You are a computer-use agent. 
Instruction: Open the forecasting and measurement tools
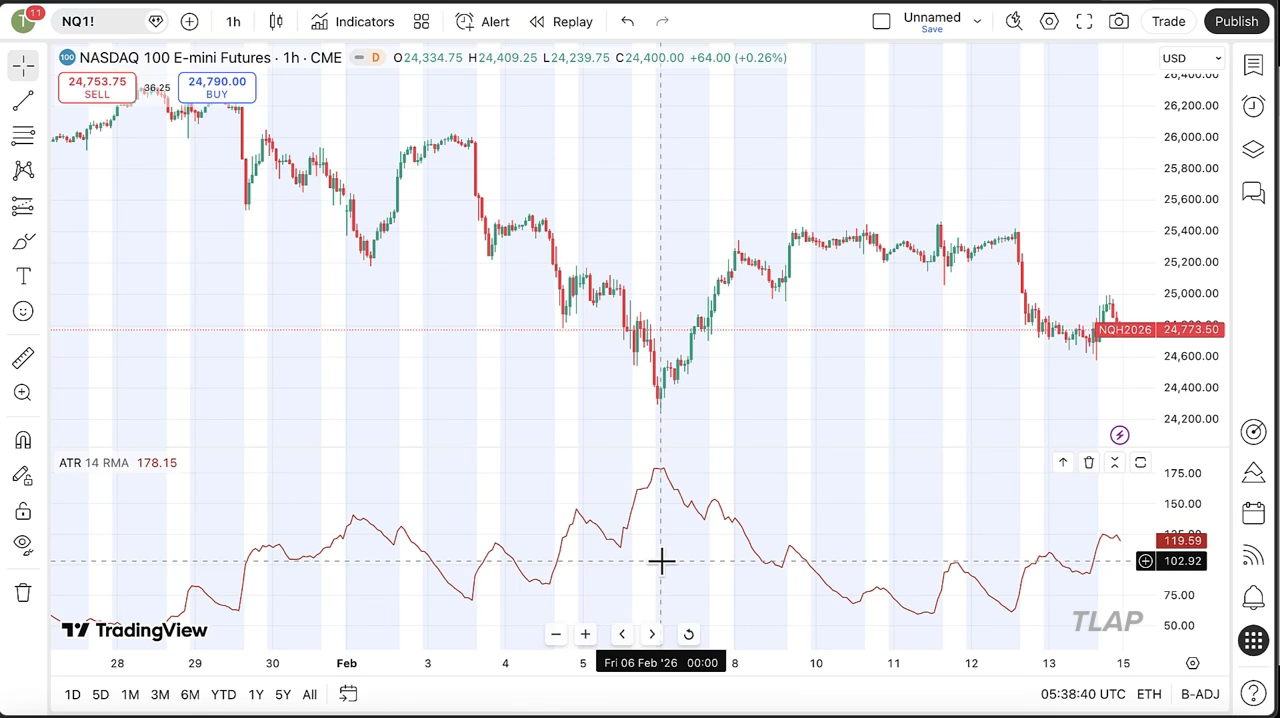(x=23, y=206)
